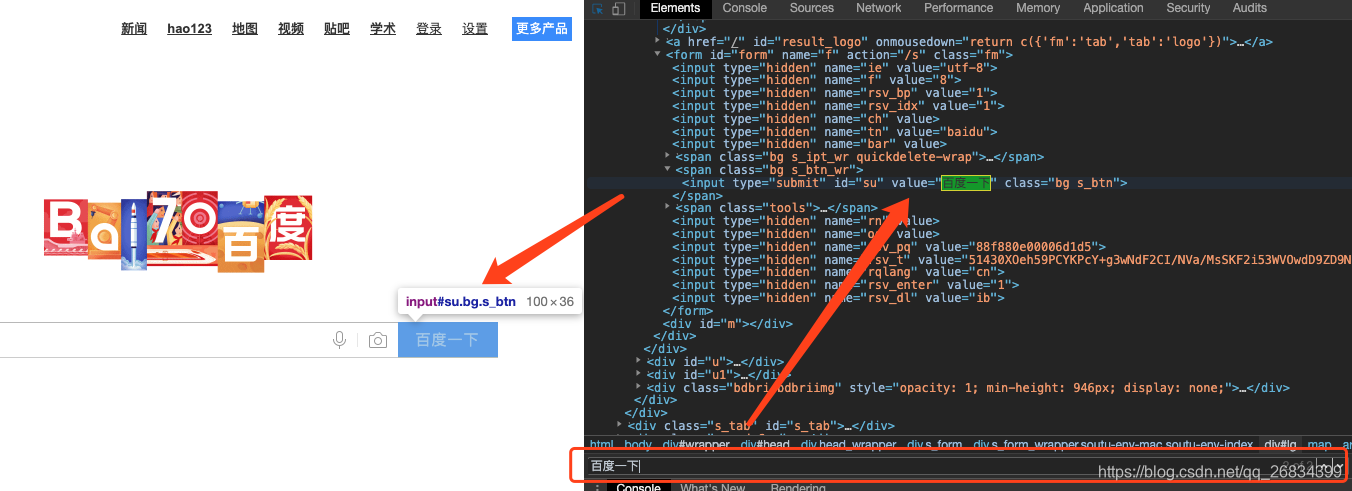Select the hidden input name="ie" line

click(836, 68)
